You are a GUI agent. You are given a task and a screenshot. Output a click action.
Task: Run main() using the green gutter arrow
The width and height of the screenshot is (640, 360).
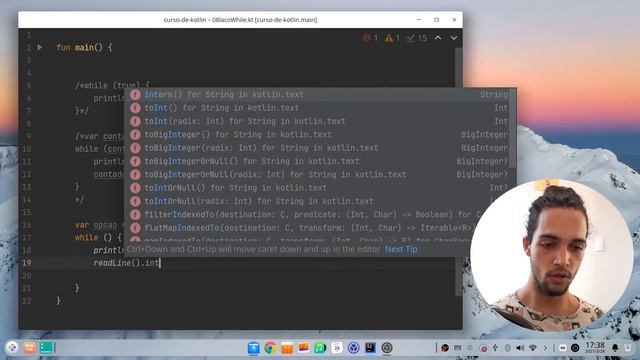coord(40,47)
